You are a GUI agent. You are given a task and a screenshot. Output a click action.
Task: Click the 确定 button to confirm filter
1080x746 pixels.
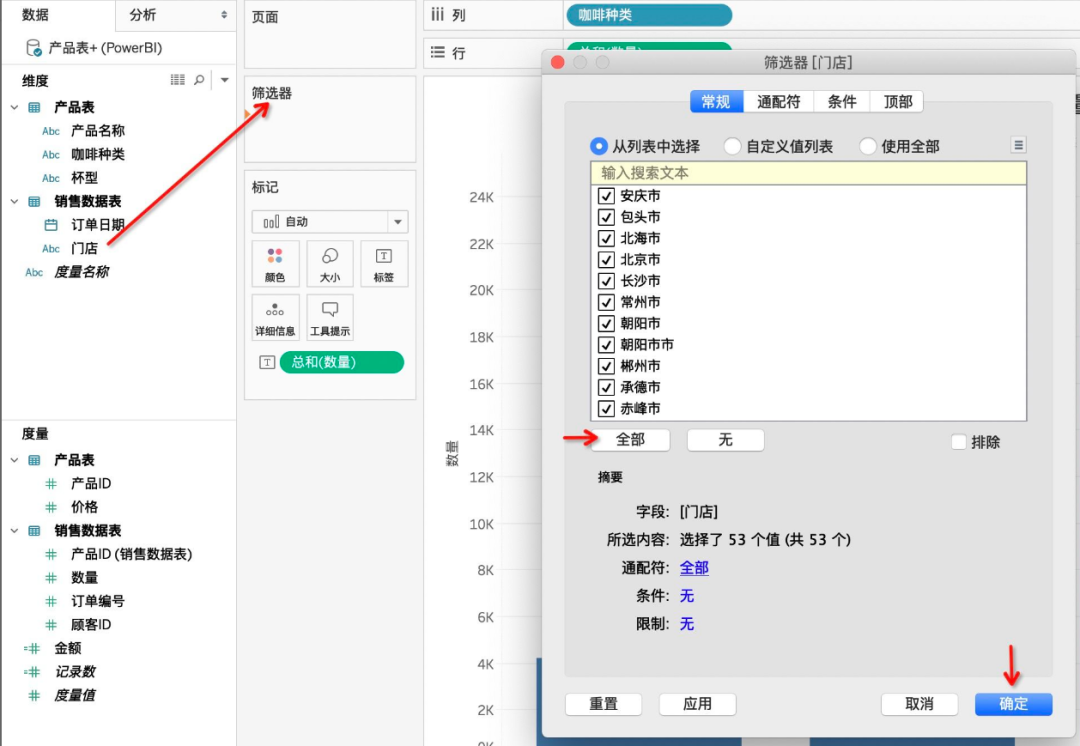coord(1013,704)
